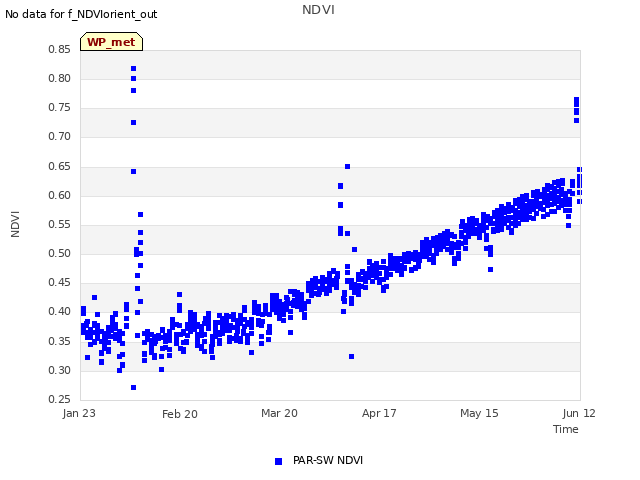The image size is (640, 480).
Task: Click the 0.35 y-axis tick label
Action: (59, 341)
